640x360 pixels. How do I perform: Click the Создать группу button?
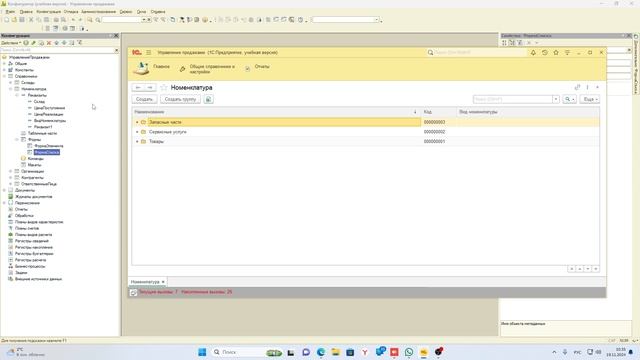click(x=180, y=99)
